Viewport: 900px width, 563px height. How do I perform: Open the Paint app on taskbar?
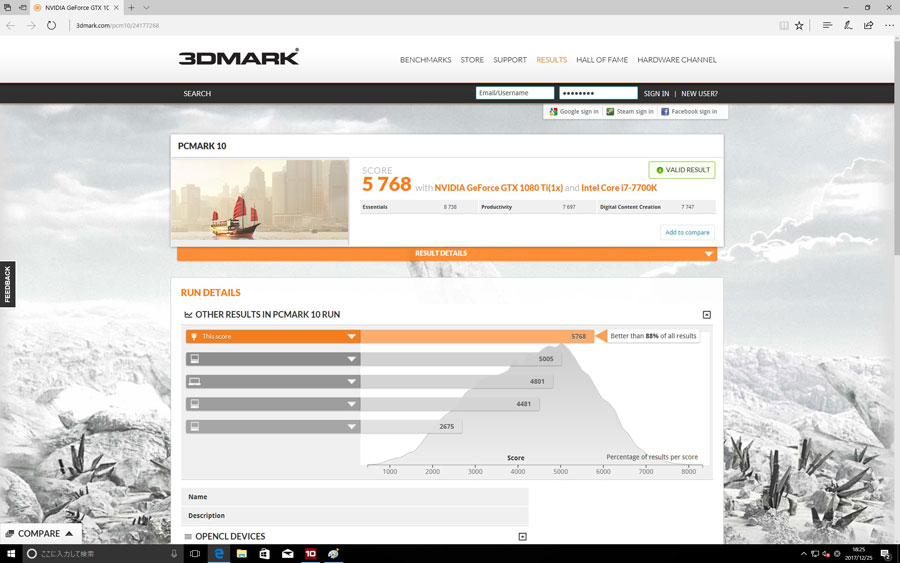point(333,554)
